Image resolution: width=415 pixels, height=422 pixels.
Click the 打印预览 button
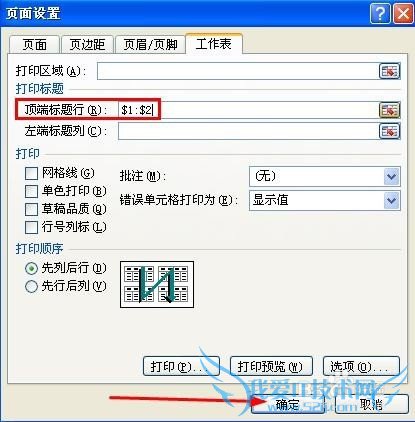[x=271, y=366]
